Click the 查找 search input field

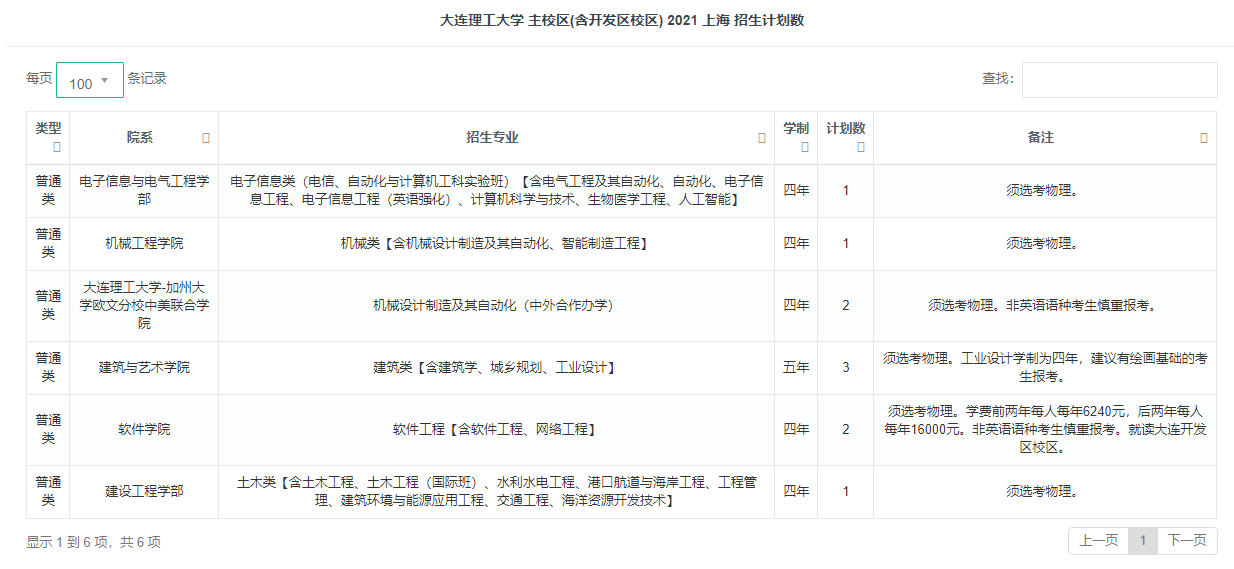[1119, 80]
